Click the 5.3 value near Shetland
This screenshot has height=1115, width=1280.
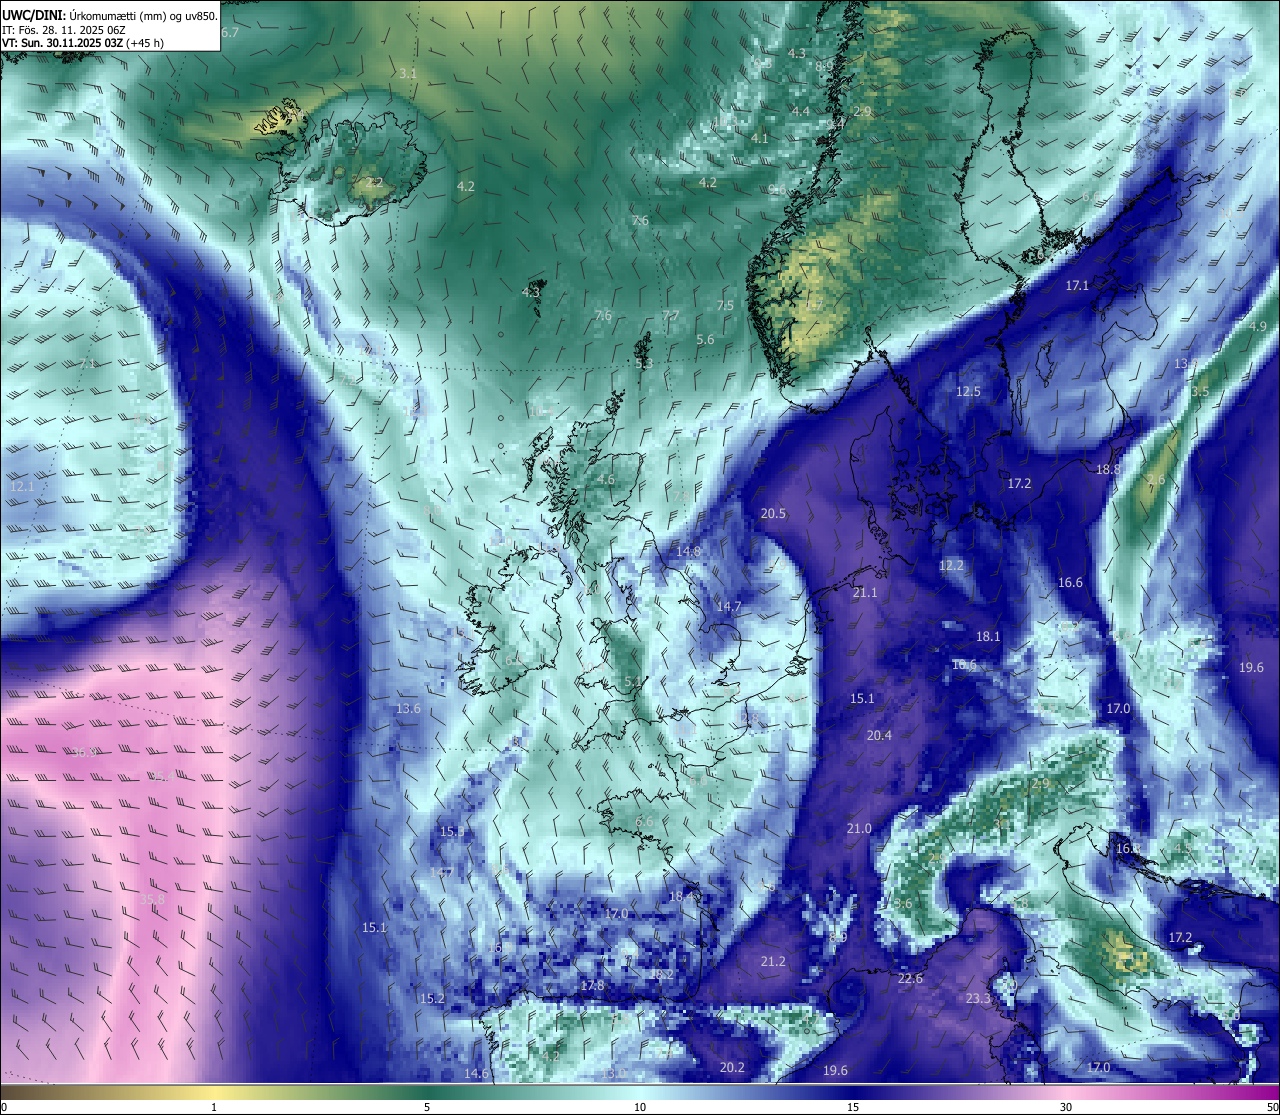[644, 364]
